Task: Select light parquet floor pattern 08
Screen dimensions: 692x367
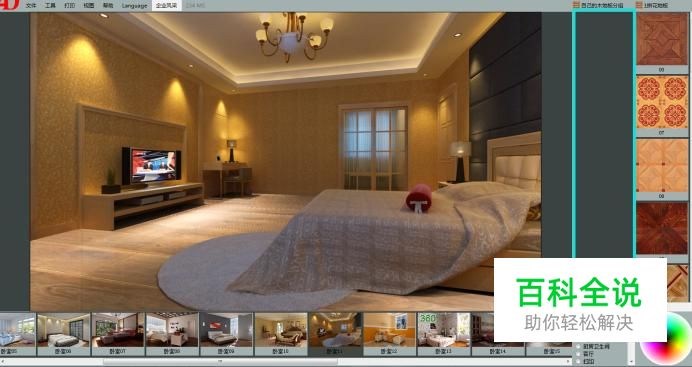Action: 662,169
